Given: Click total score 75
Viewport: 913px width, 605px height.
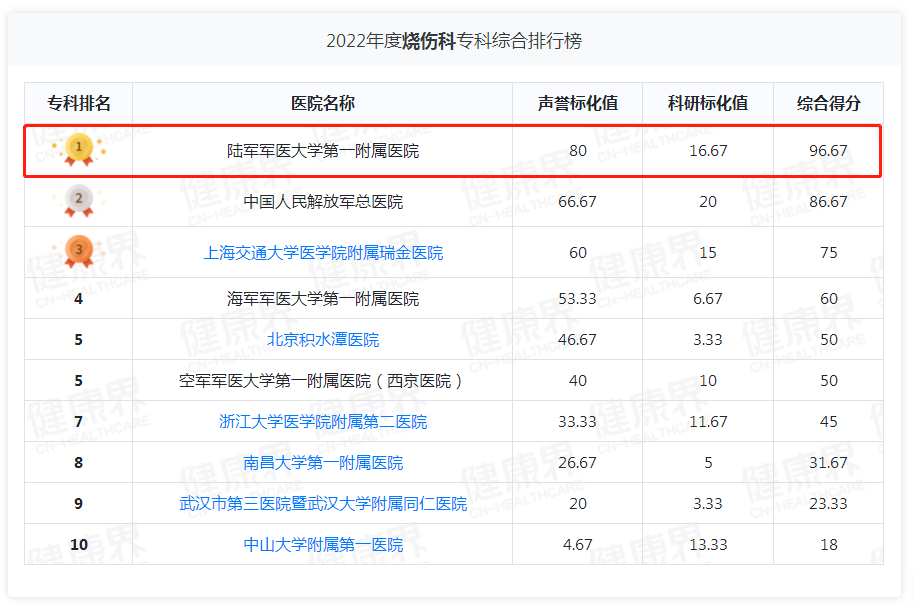Looking at the screenshot, I should 829,253.
